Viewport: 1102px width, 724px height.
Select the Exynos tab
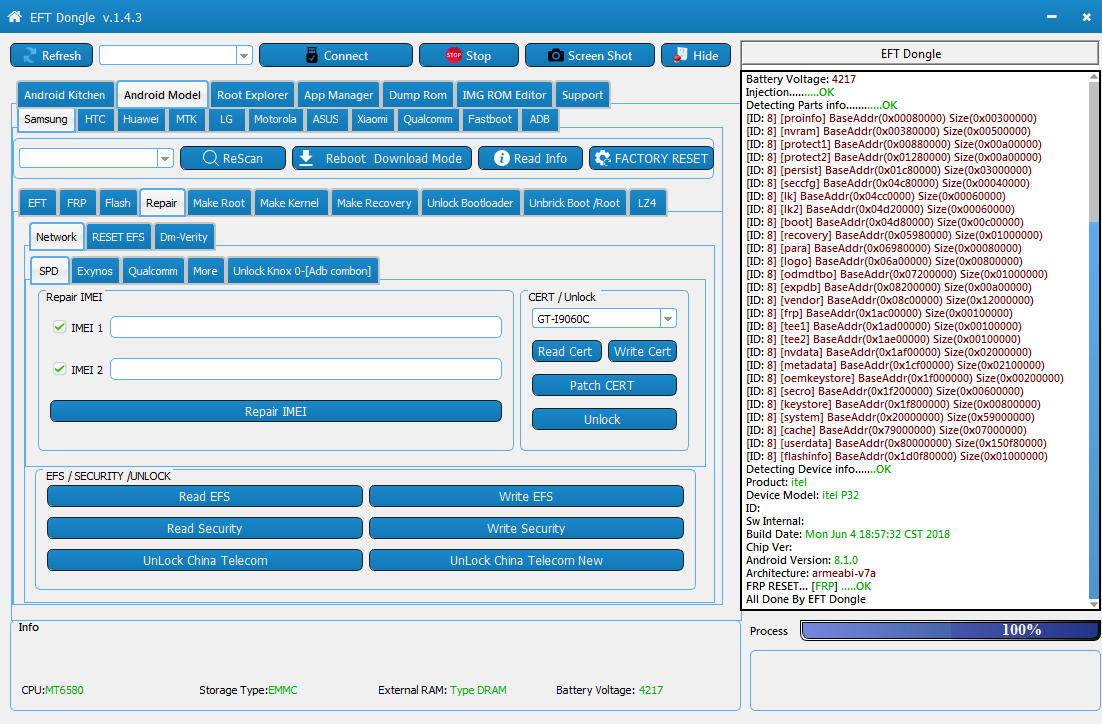(95, 271)
